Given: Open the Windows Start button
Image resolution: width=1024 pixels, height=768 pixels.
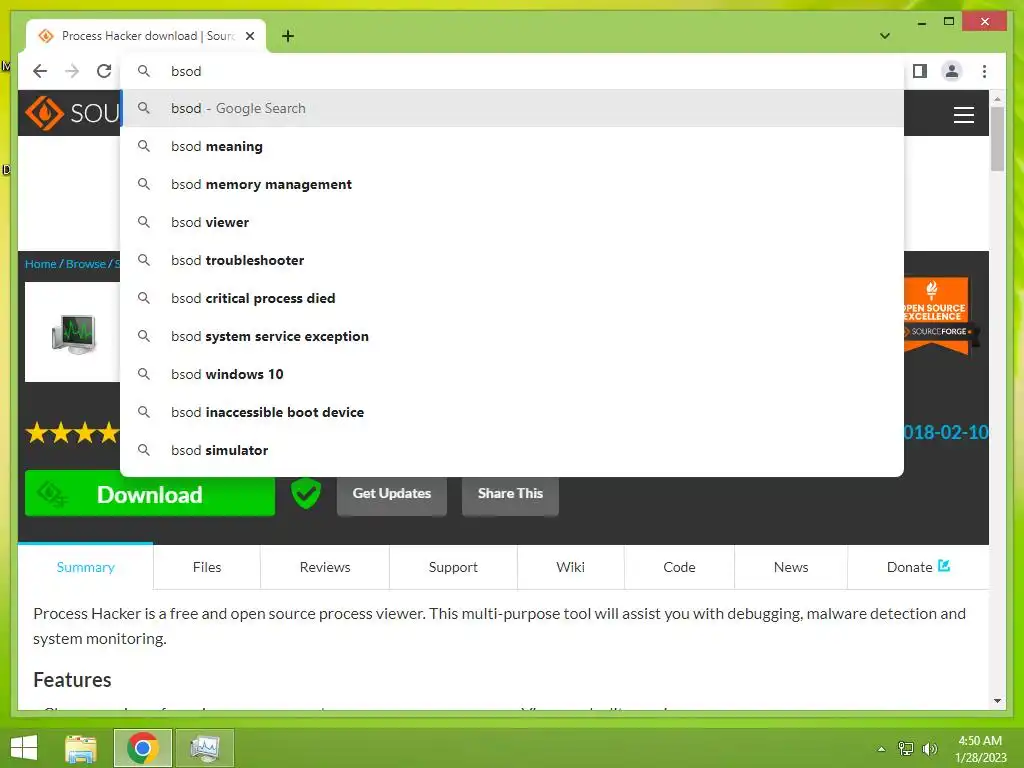Looking at the screenshot, I should pos(24,748).
